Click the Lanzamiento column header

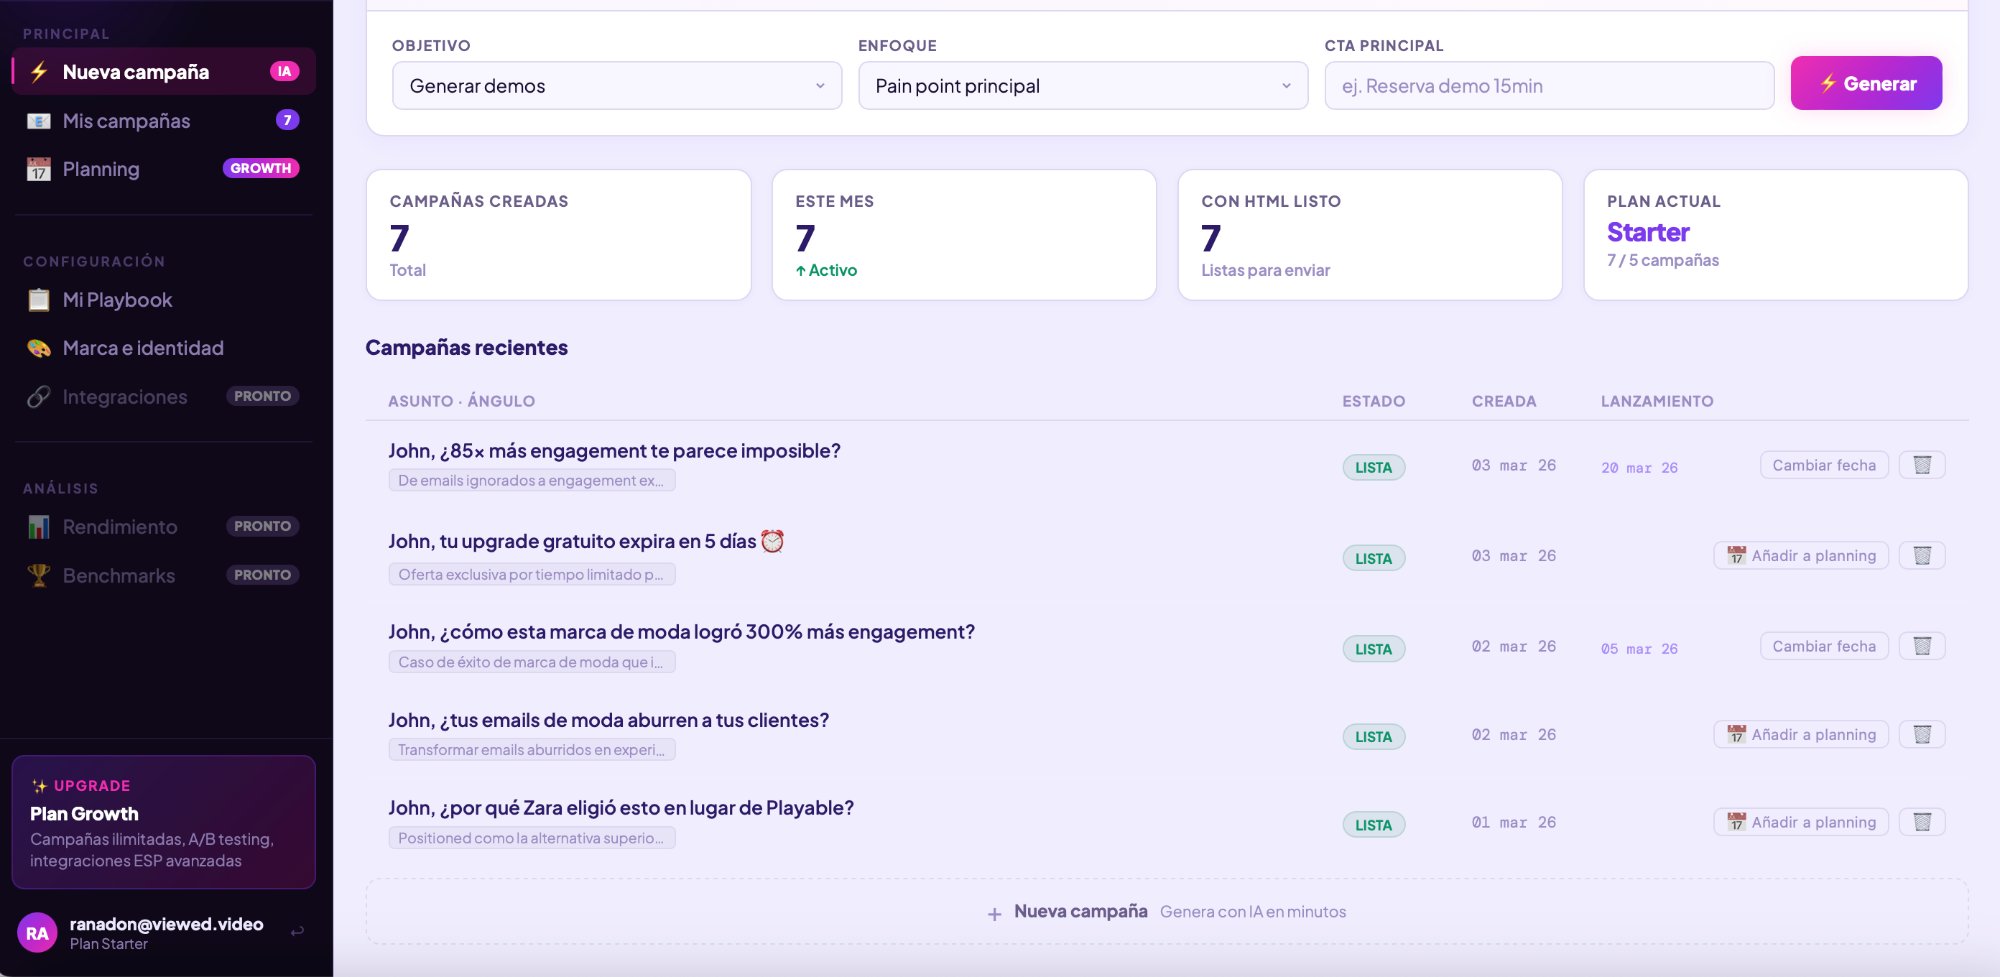click(1657, 401)
